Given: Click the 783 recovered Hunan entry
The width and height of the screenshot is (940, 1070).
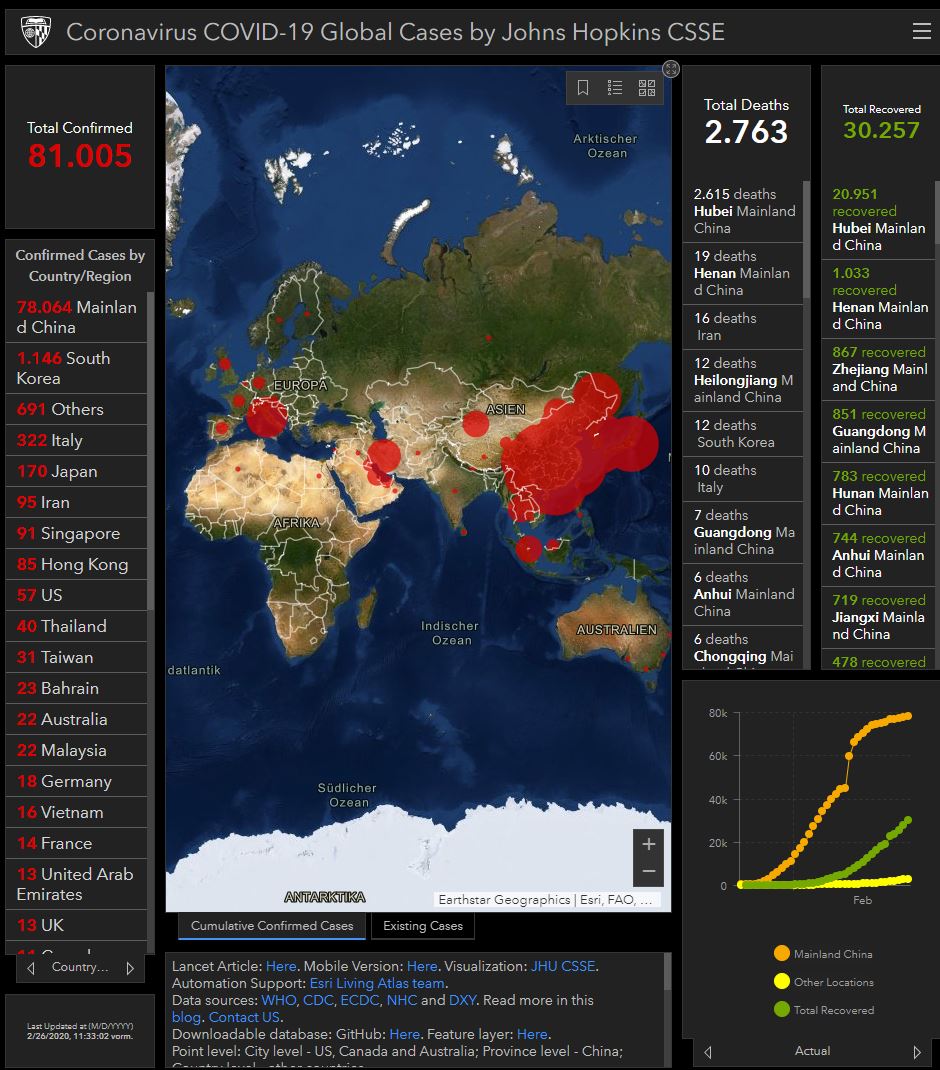Looking at the screenshot, I should coord(878,493).
